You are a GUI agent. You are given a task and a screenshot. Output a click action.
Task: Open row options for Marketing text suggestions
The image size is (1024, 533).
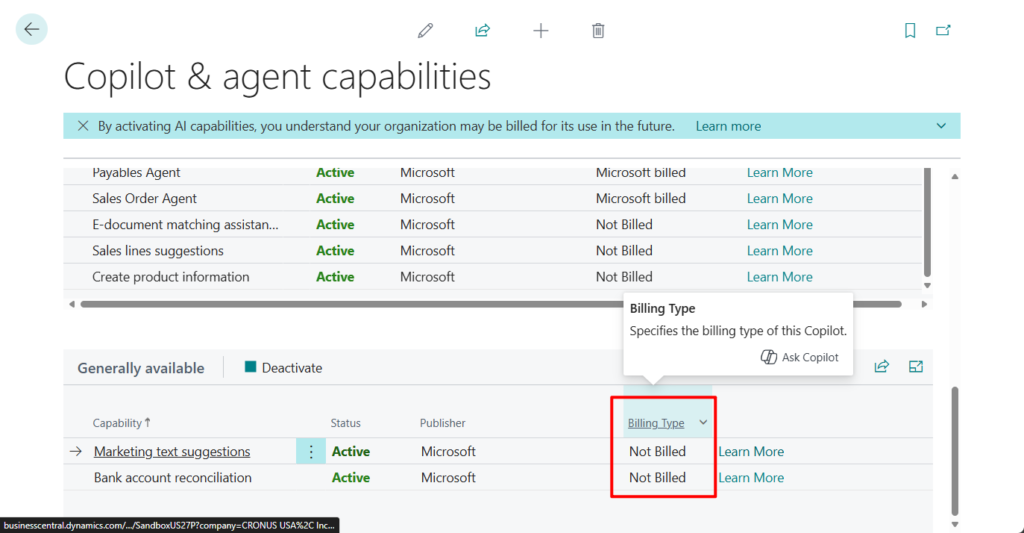pyautogui.click(x=311, y=452)
